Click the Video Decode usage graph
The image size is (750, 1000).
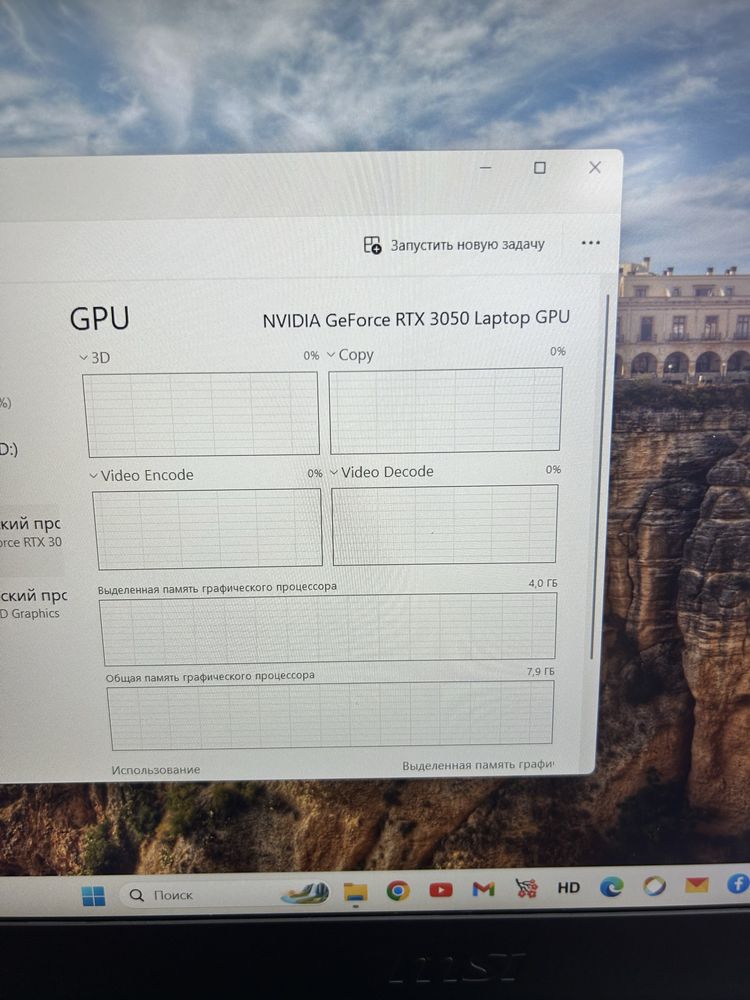tap(445, 524)
